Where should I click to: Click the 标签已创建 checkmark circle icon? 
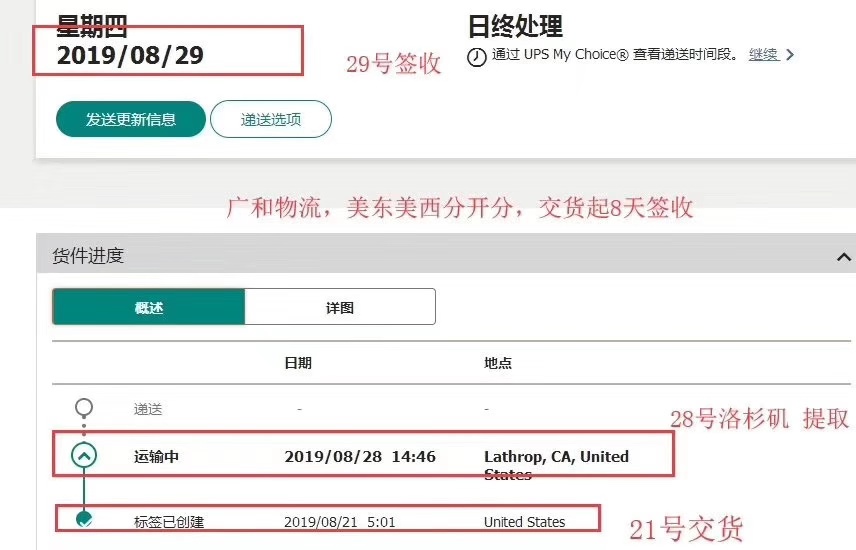[85, 519]
